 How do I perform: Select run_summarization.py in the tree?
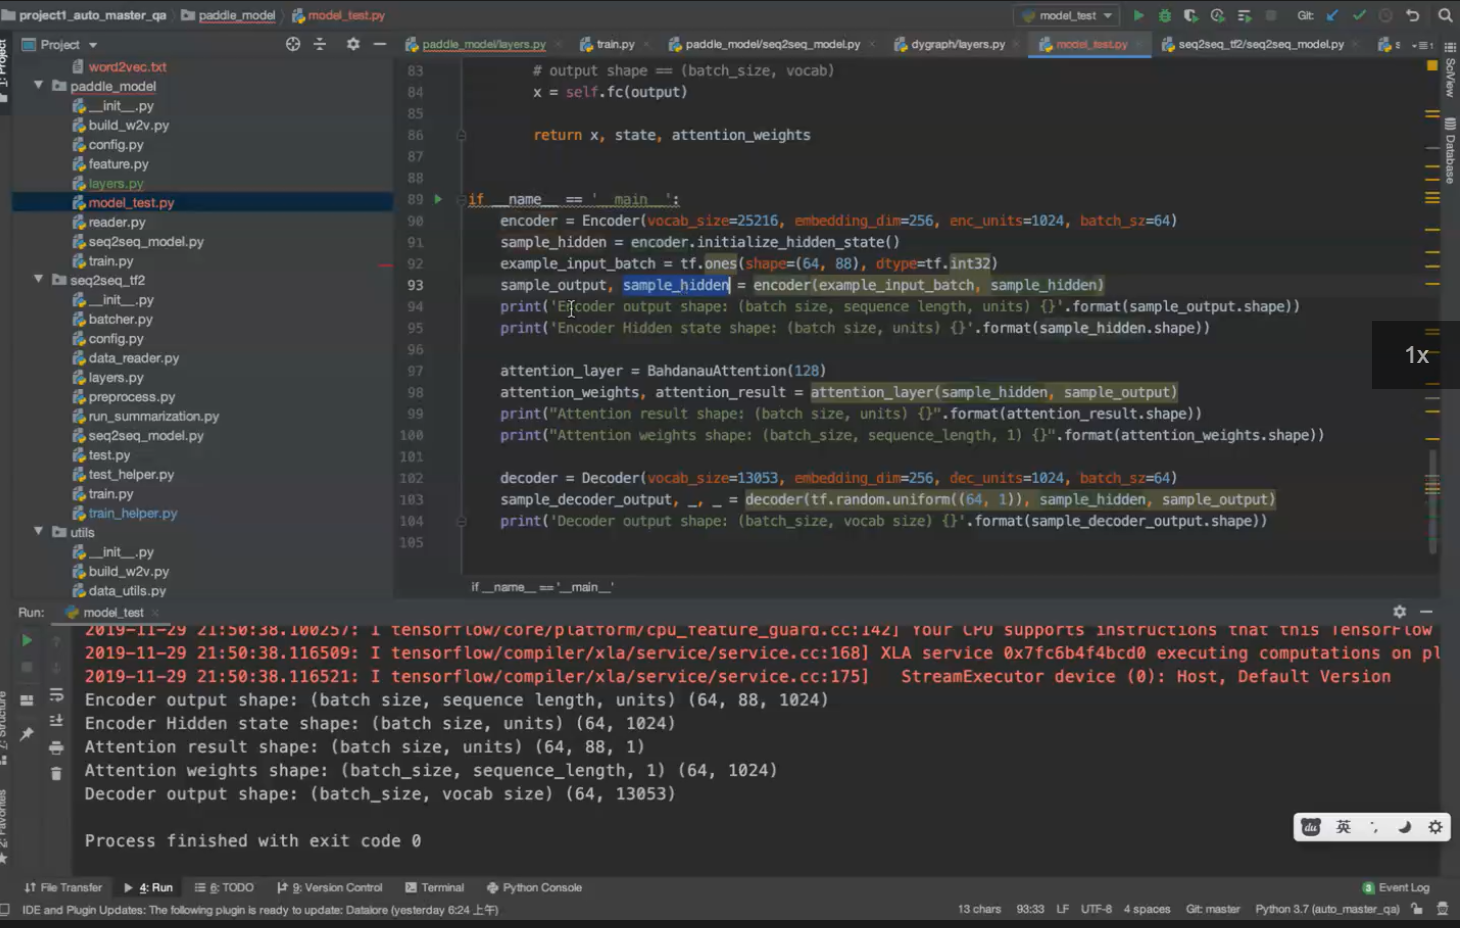point(153,416)
